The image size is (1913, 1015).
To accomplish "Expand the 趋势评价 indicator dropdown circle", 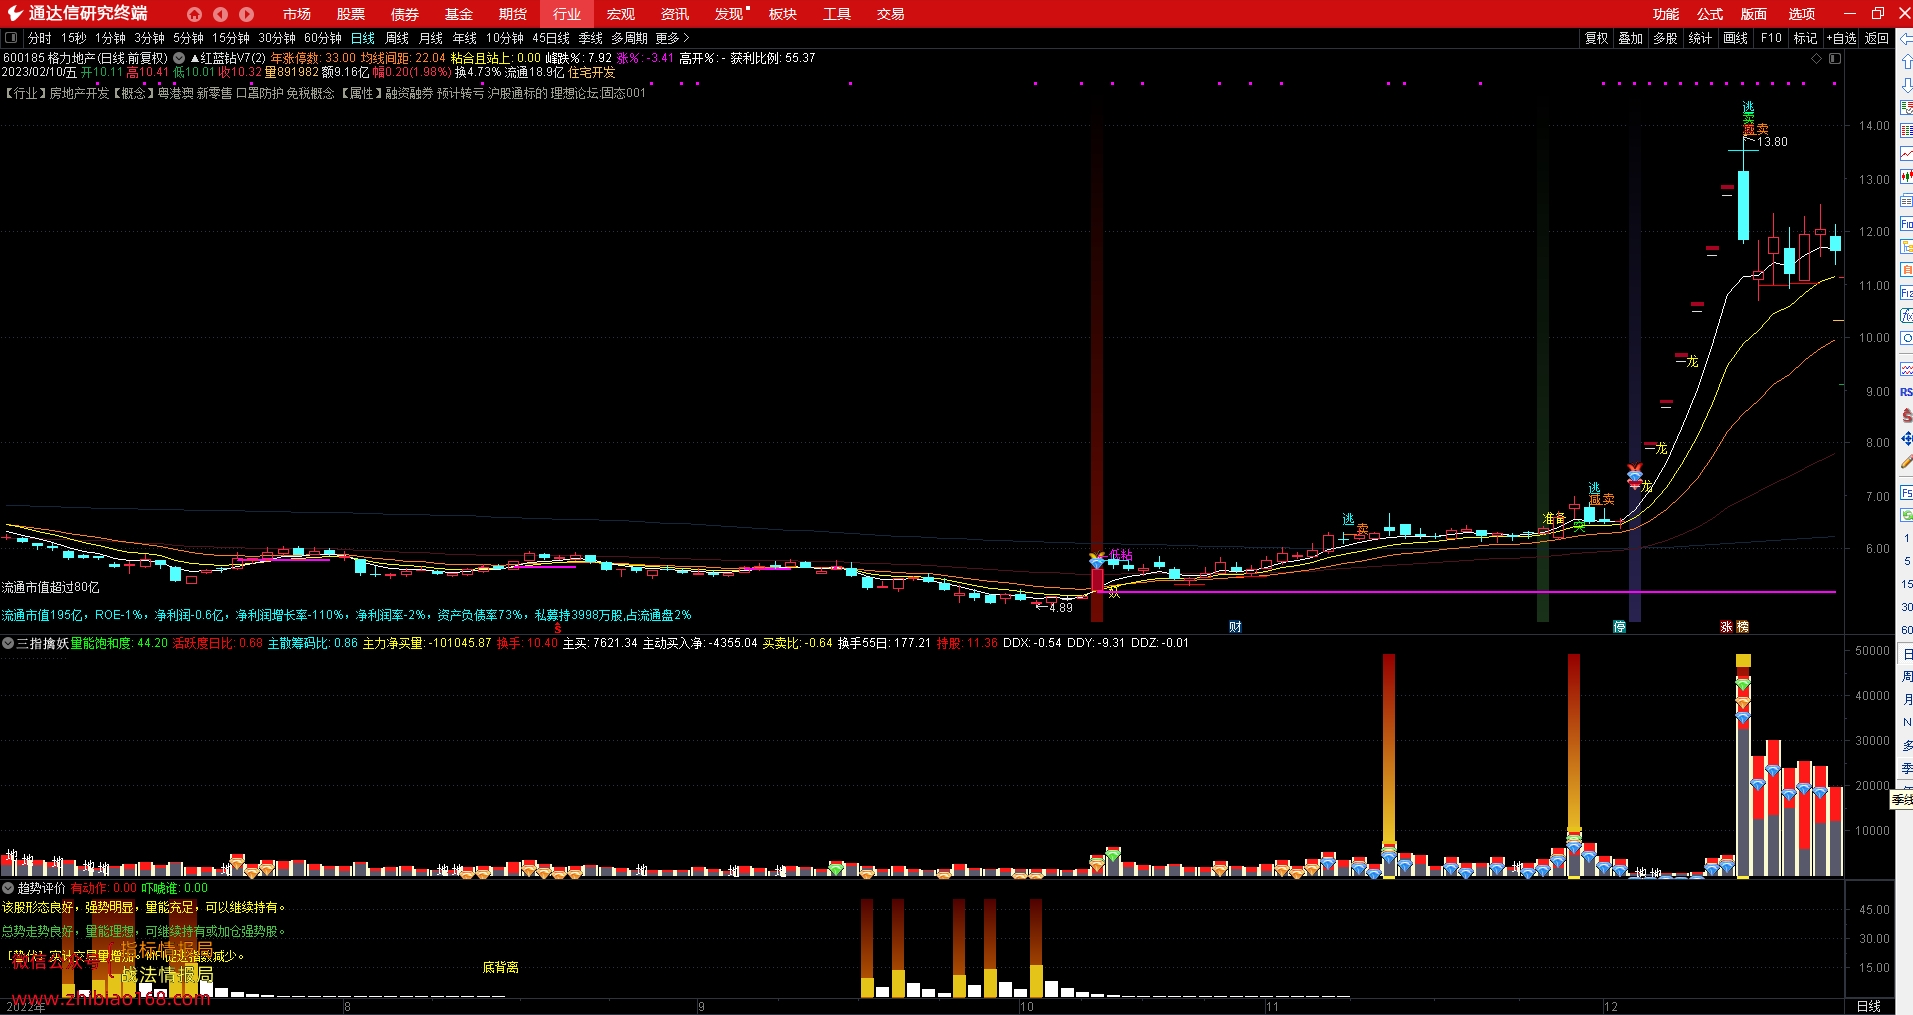I will (8, 888).
